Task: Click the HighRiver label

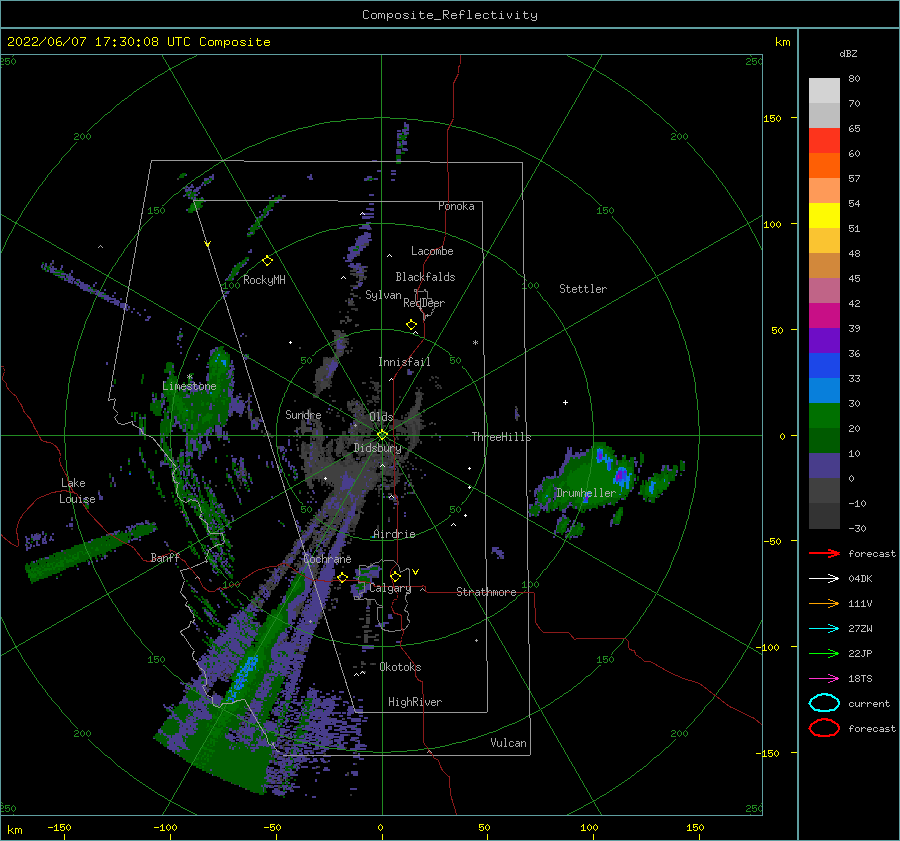Action: (x=414, y=702)
